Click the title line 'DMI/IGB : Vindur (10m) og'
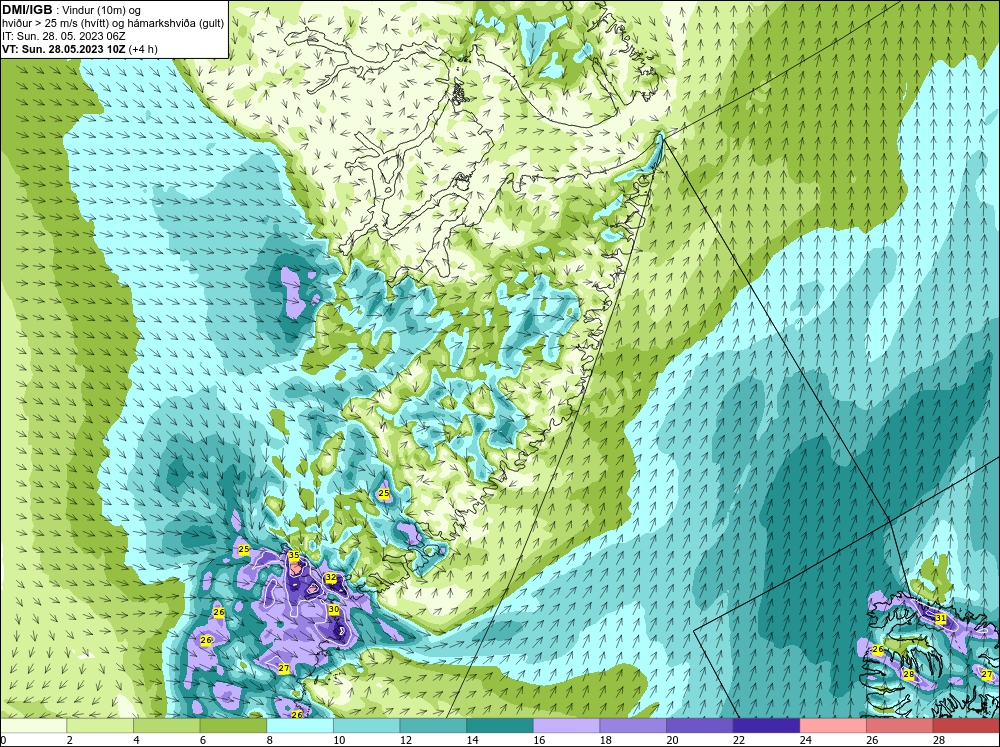Image resolution: width=1000 pixels, height=747 pixels. coord(71,10)
